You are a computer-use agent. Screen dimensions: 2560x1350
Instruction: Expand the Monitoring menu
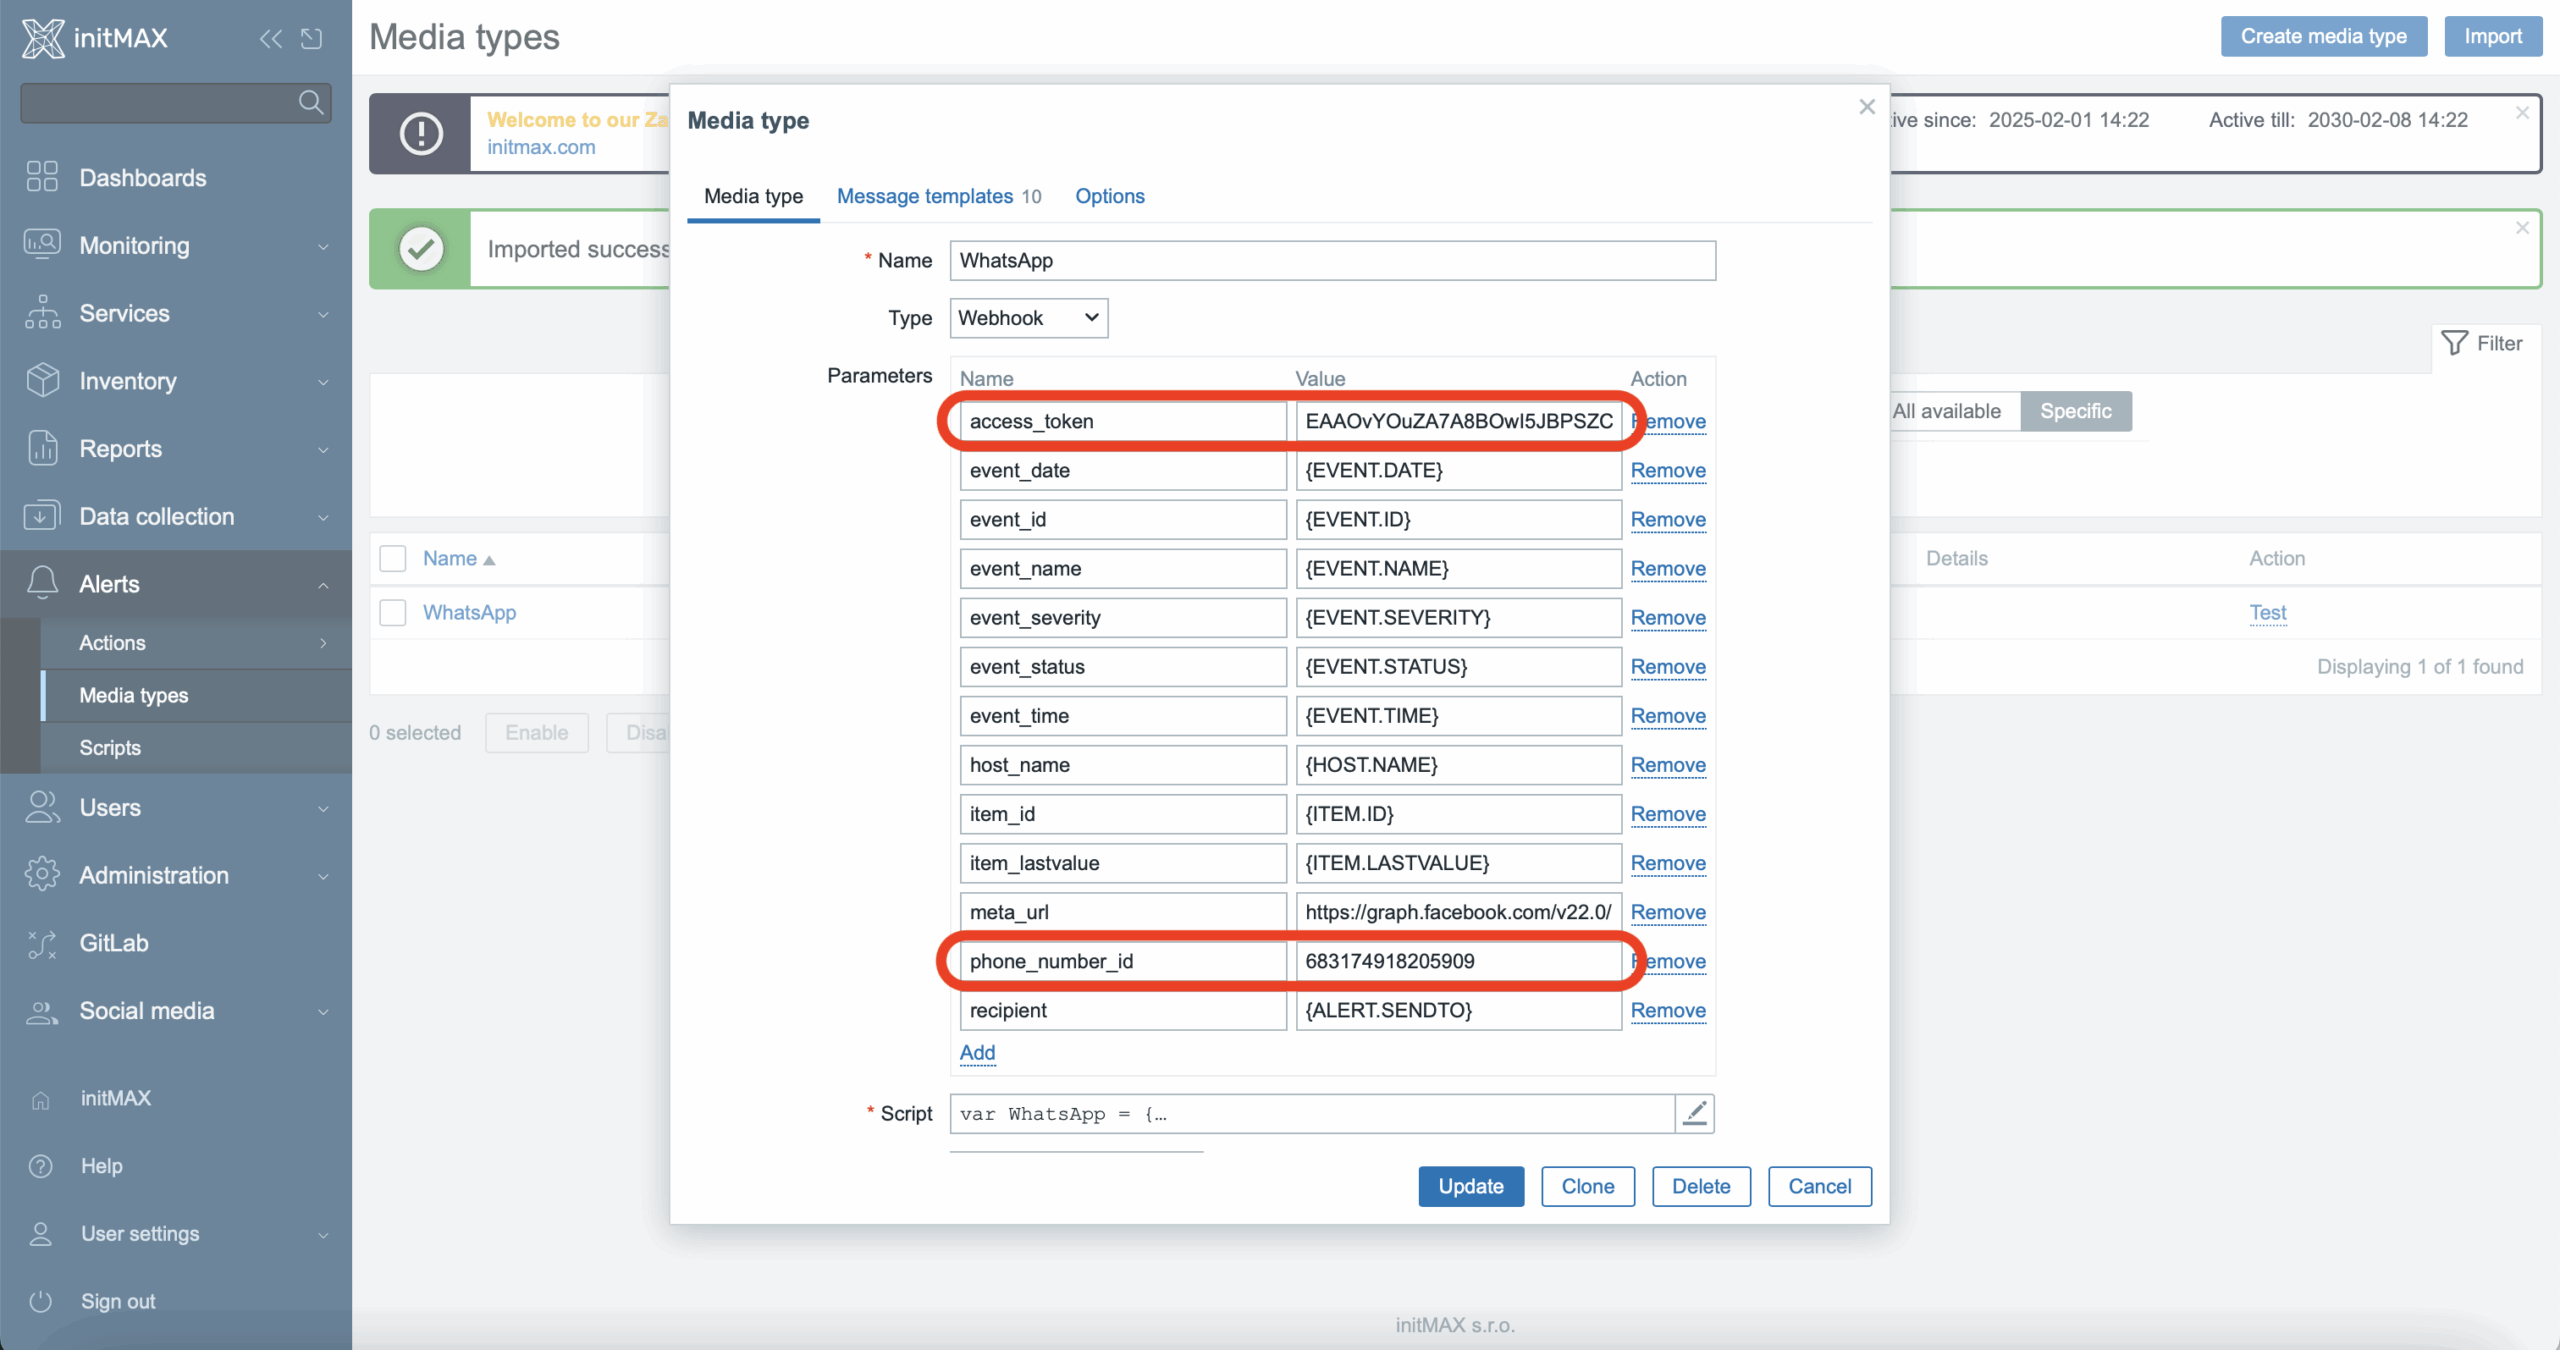pyautogui.click(x=323, y=246)
